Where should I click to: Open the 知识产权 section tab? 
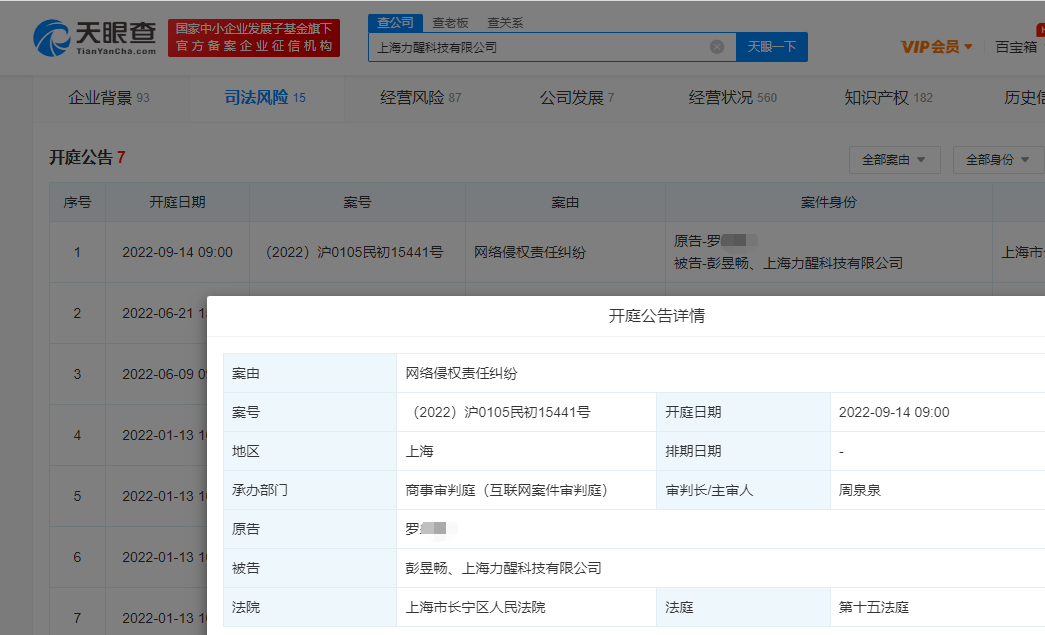click(887, 98)
